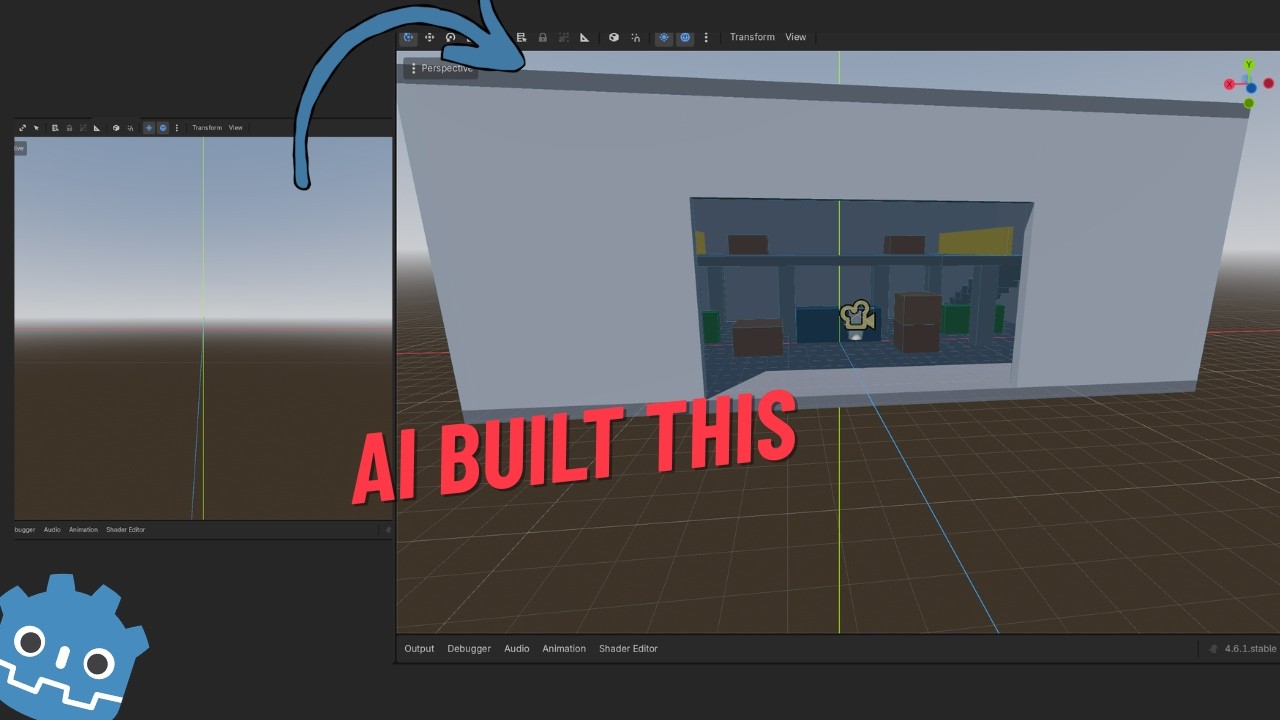Activate the ruler measure tool in large toolbar
The height and width of the screenshot is (720, 1280).
pos(585,37)
